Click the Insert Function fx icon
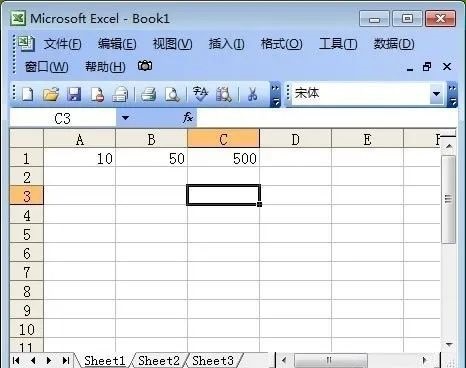Screen dimensions: 466x368 [x=188, y=118]
